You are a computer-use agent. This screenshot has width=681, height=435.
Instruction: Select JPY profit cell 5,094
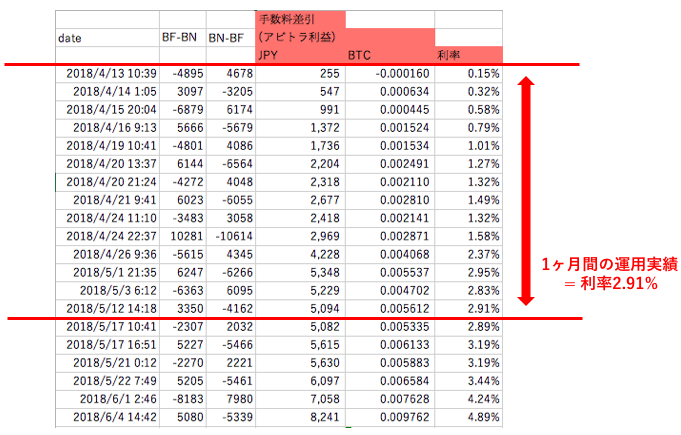(300, 309)
